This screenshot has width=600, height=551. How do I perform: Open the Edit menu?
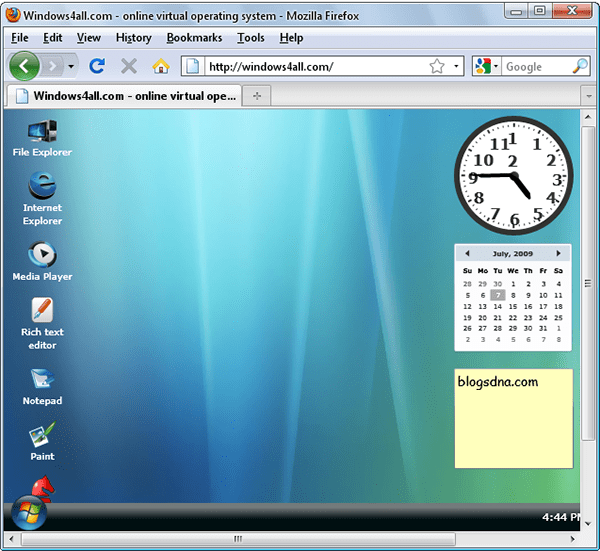coord(52,37)
